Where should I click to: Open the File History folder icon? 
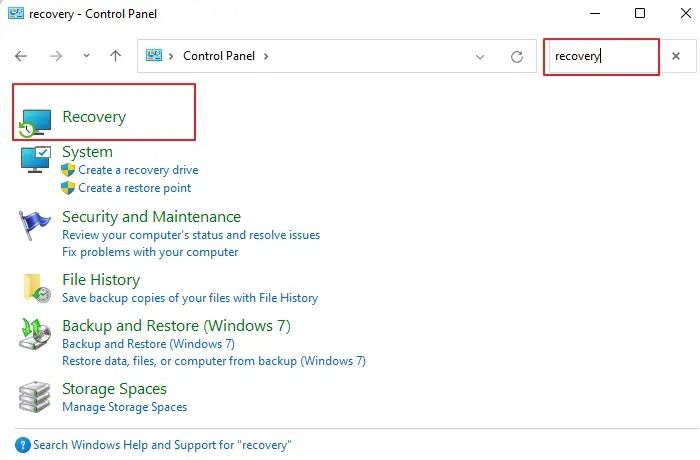[37, 287]
